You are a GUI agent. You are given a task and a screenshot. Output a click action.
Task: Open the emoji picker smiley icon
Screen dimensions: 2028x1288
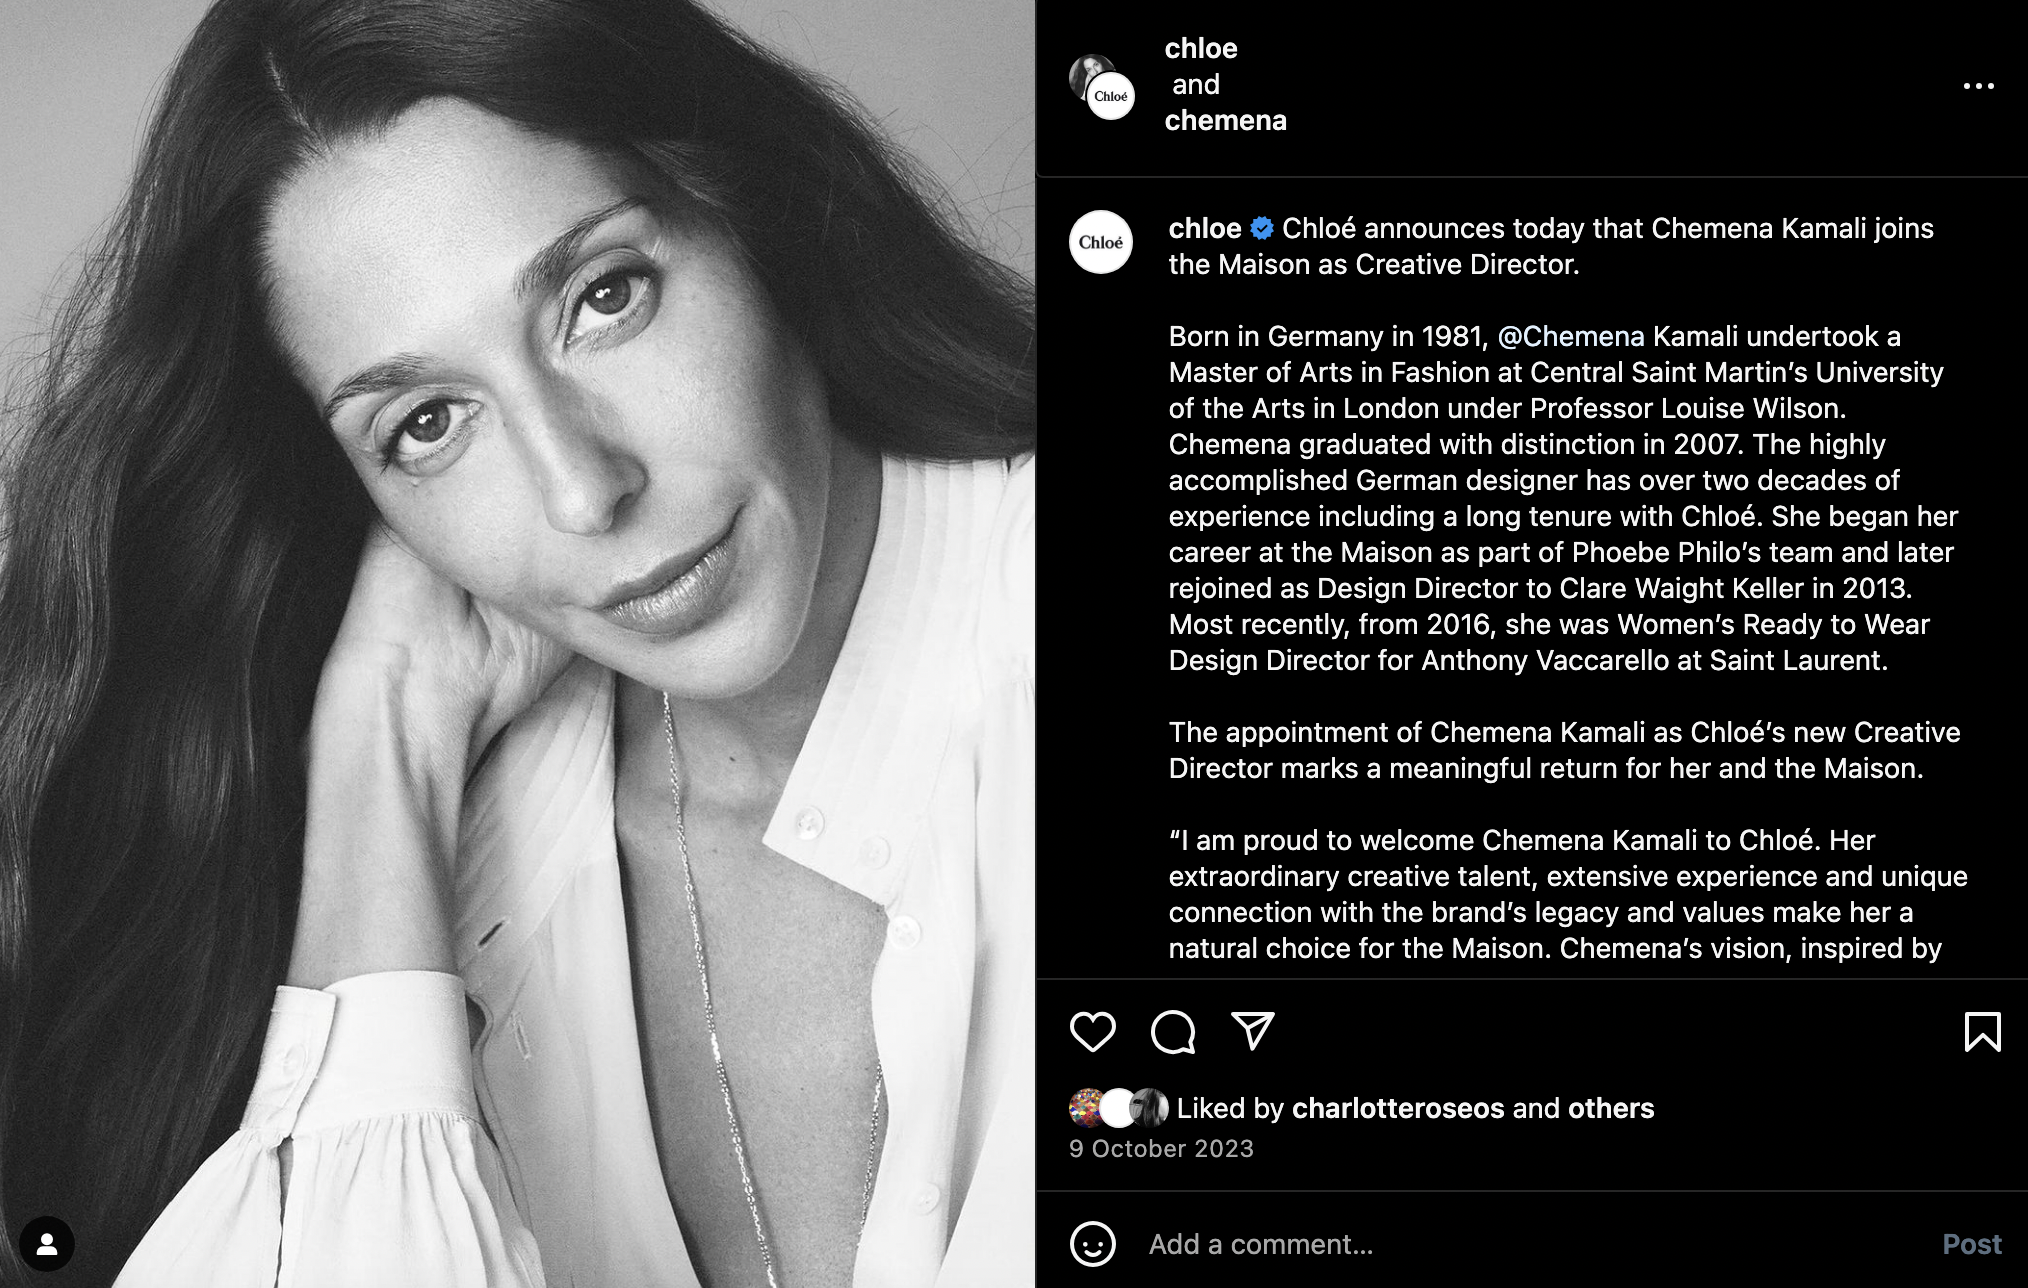(x=1092, y=1244)
